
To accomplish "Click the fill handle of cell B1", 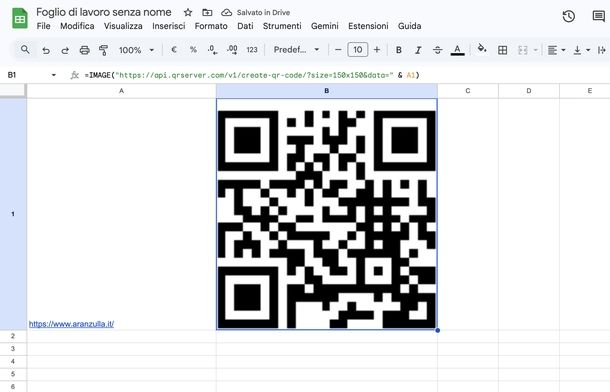I will coord(438,330).
